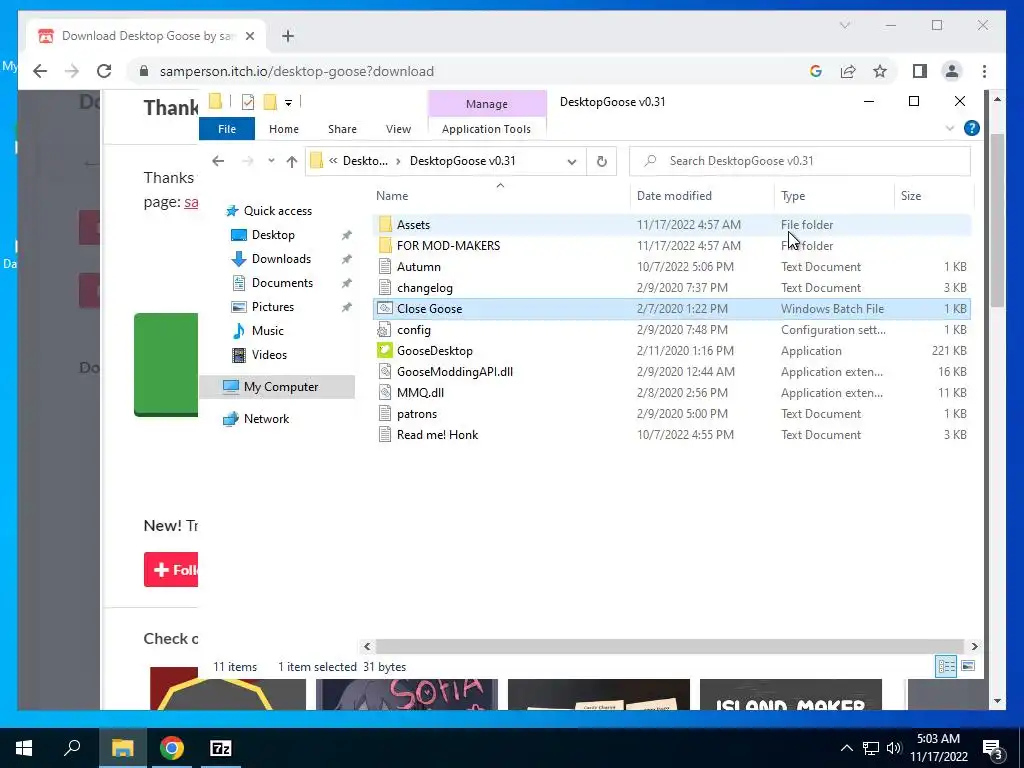Select My Computer in navigation pane
Image resolution: width=1024 pixels, height=768 pixels.
[278, 387]
